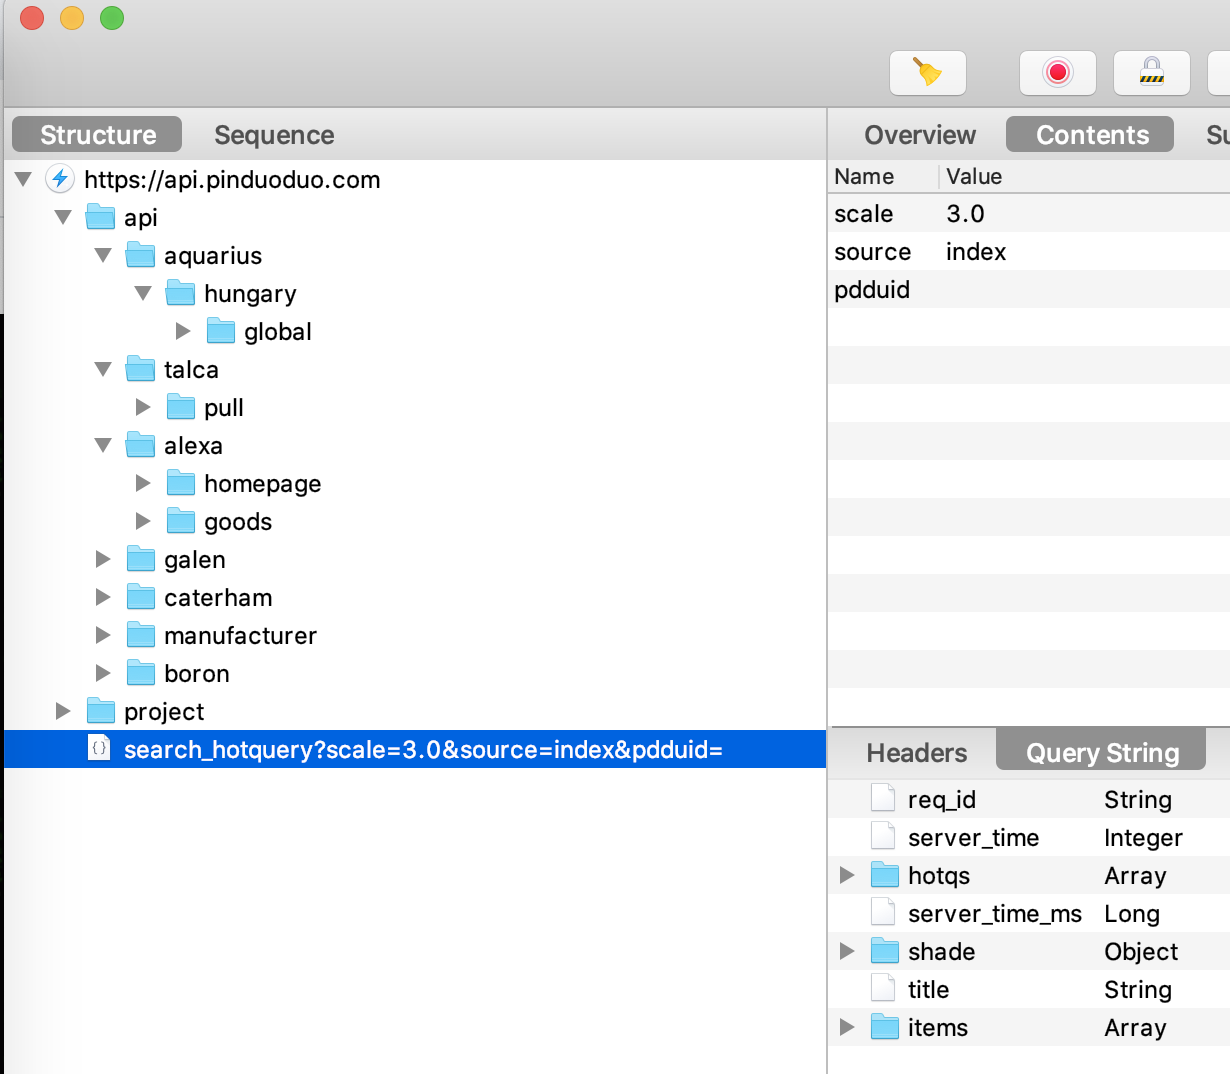
Task: Click the pull folder icon
Action: pos(180,407)
